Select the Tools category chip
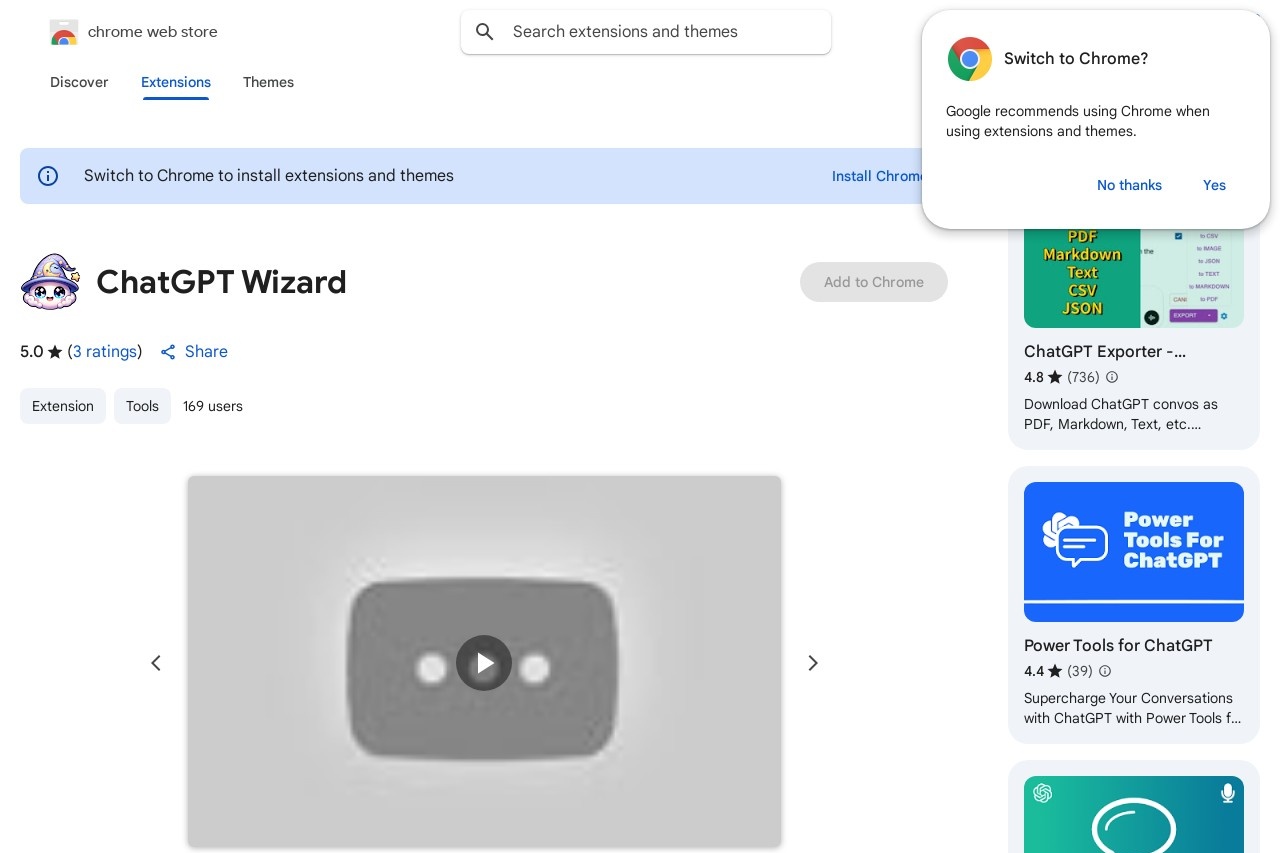This screenshot has height=853, width=1280. pyautogui.click(x=142, y=406)
